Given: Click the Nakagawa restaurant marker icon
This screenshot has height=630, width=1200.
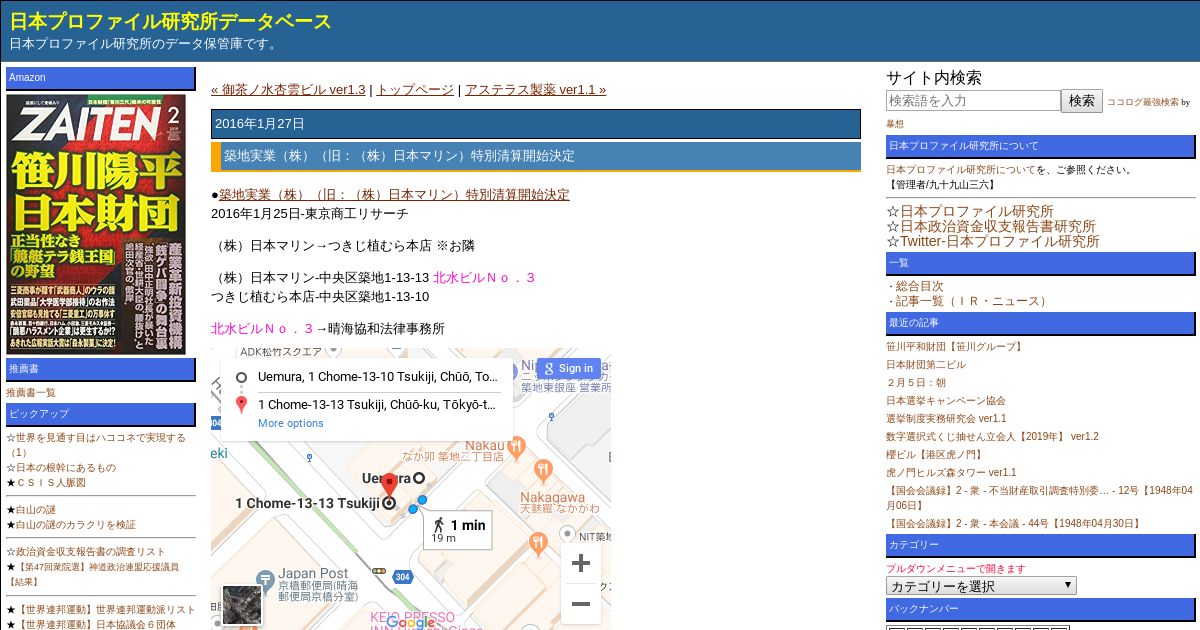Looking at the screenshot, I should (544, 469).
